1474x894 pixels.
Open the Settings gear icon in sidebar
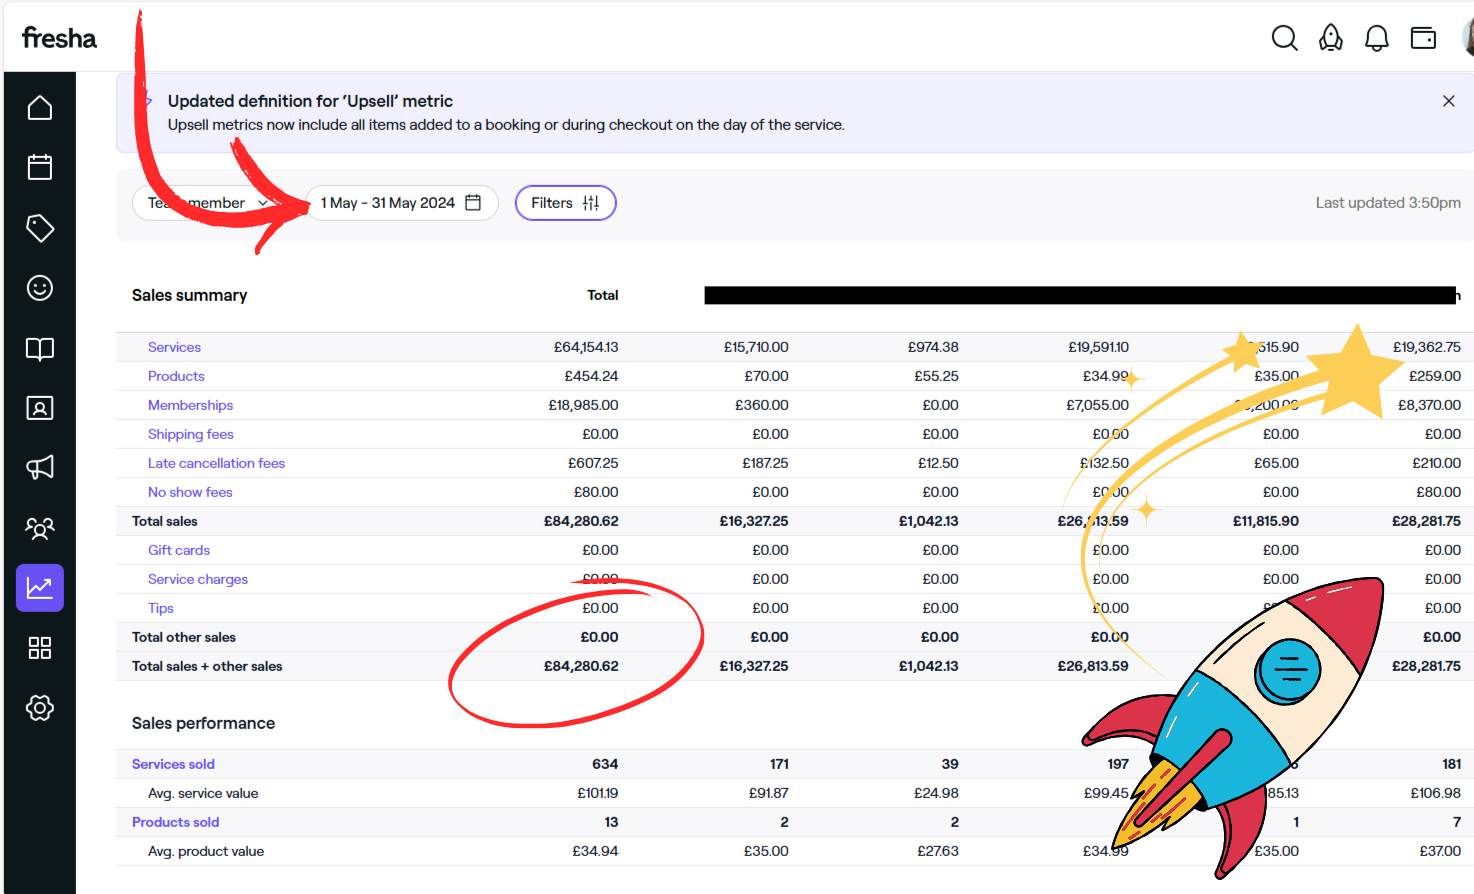[40, 708]
